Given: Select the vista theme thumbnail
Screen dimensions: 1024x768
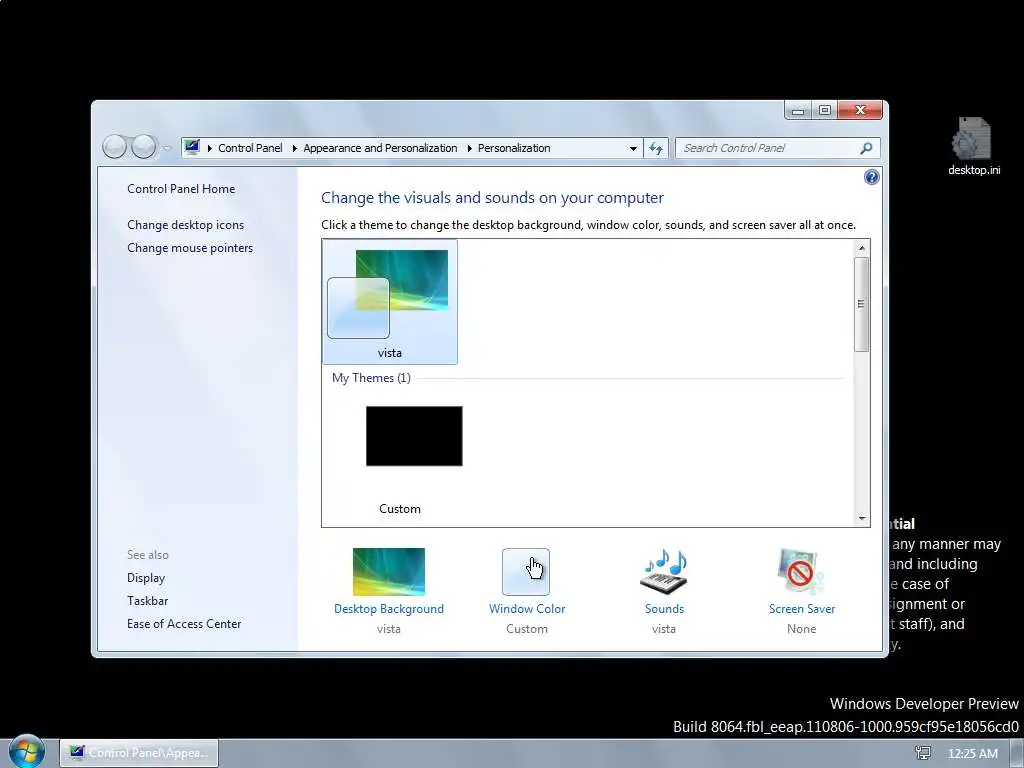Looking at the screenshot, I should 390,302.
